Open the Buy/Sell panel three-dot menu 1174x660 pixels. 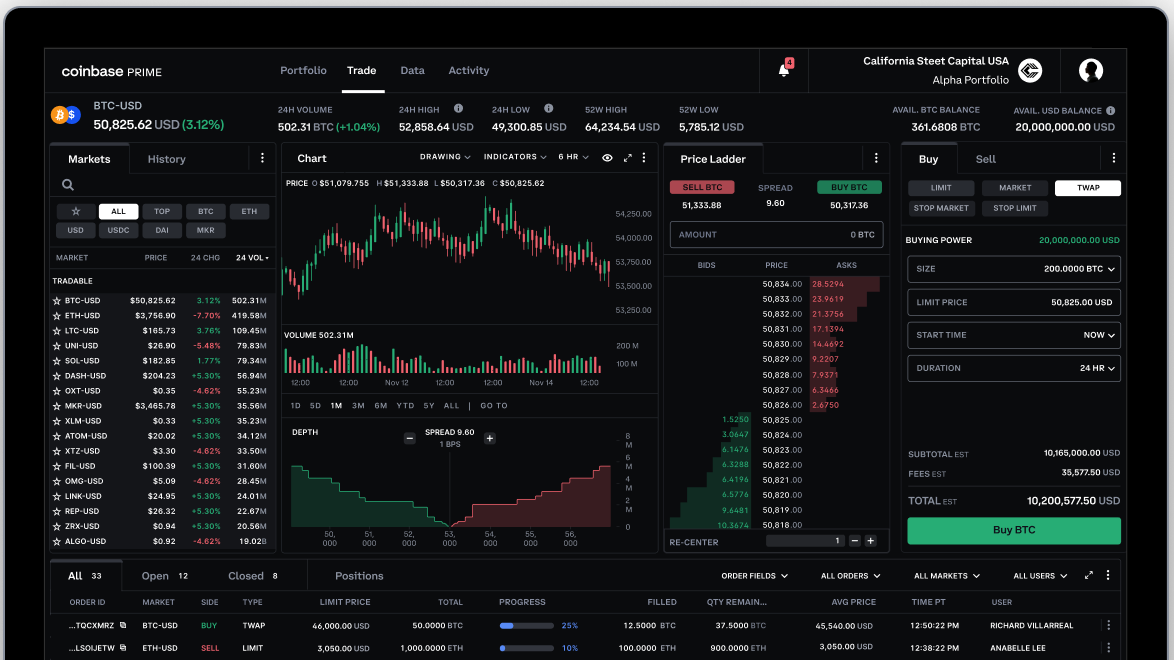point(1113,158)
